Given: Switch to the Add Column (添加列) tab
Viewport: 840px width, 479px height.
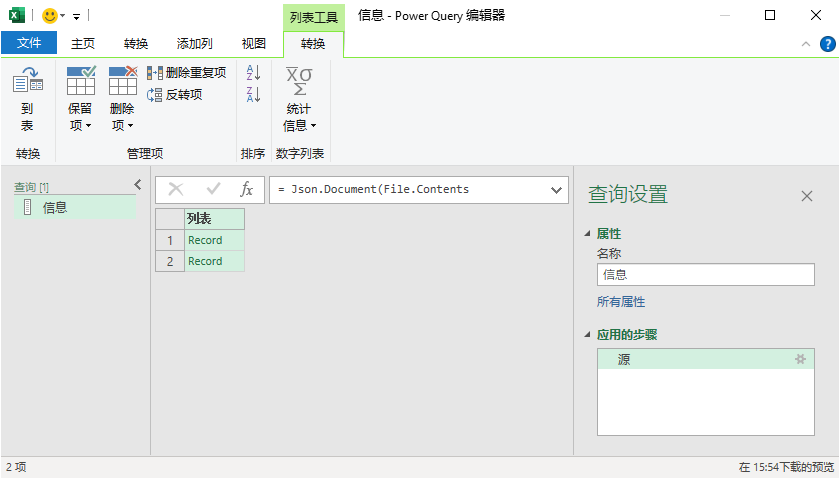Looking at the screenshot, I should 195,43.
